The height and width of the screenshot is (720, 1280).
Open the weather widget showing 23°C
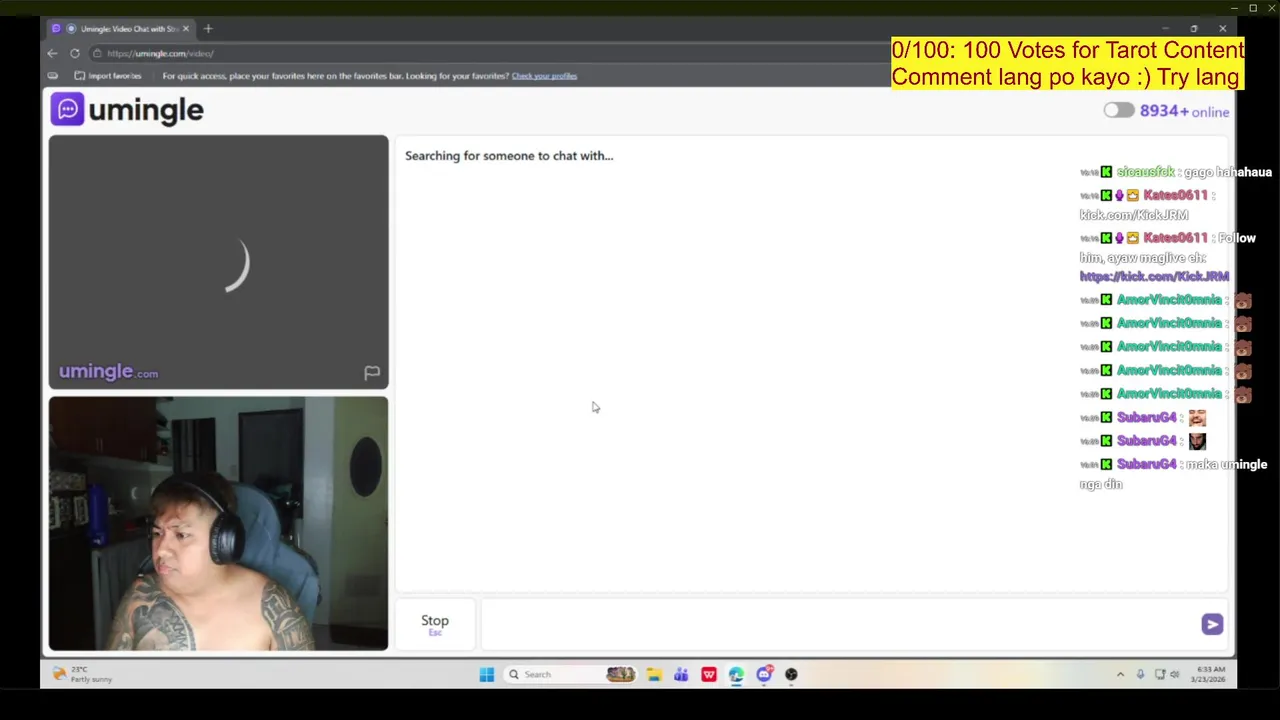[82, 674]
